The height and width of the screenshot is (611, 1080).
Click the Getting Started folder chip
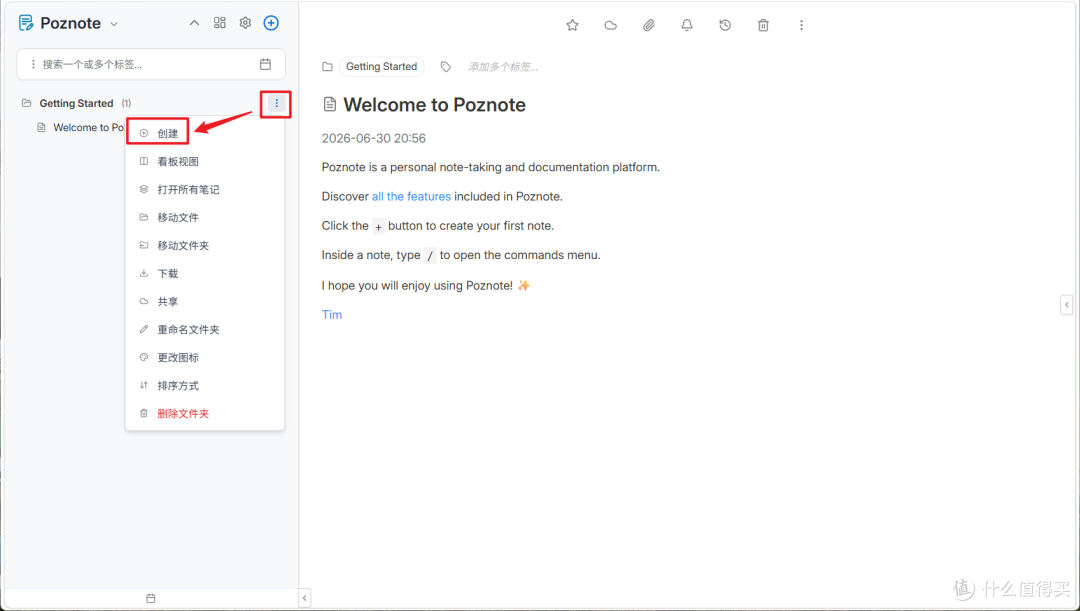point(382,66)
